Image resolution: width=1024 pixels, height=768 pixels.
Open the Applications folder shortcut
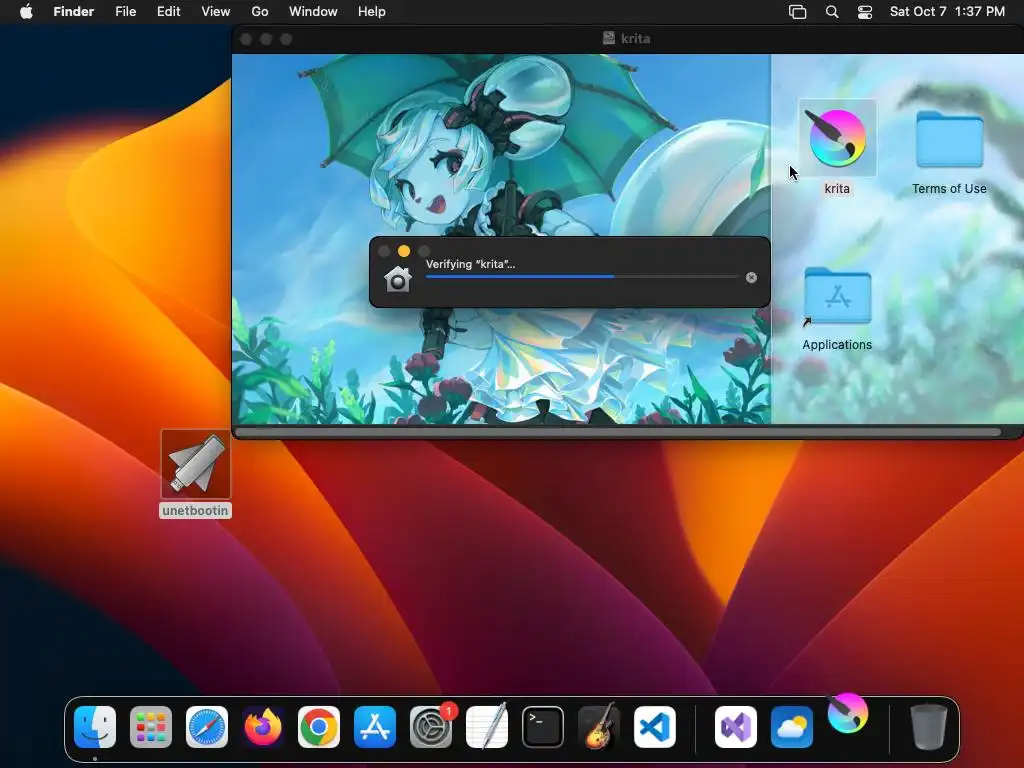pos(837,296)
